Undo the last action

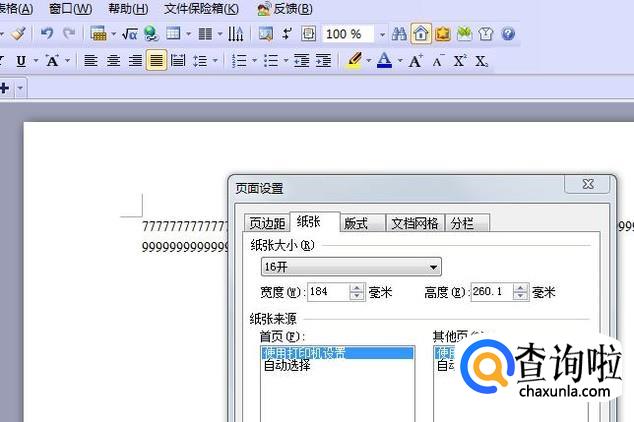[x=47, y=34]
